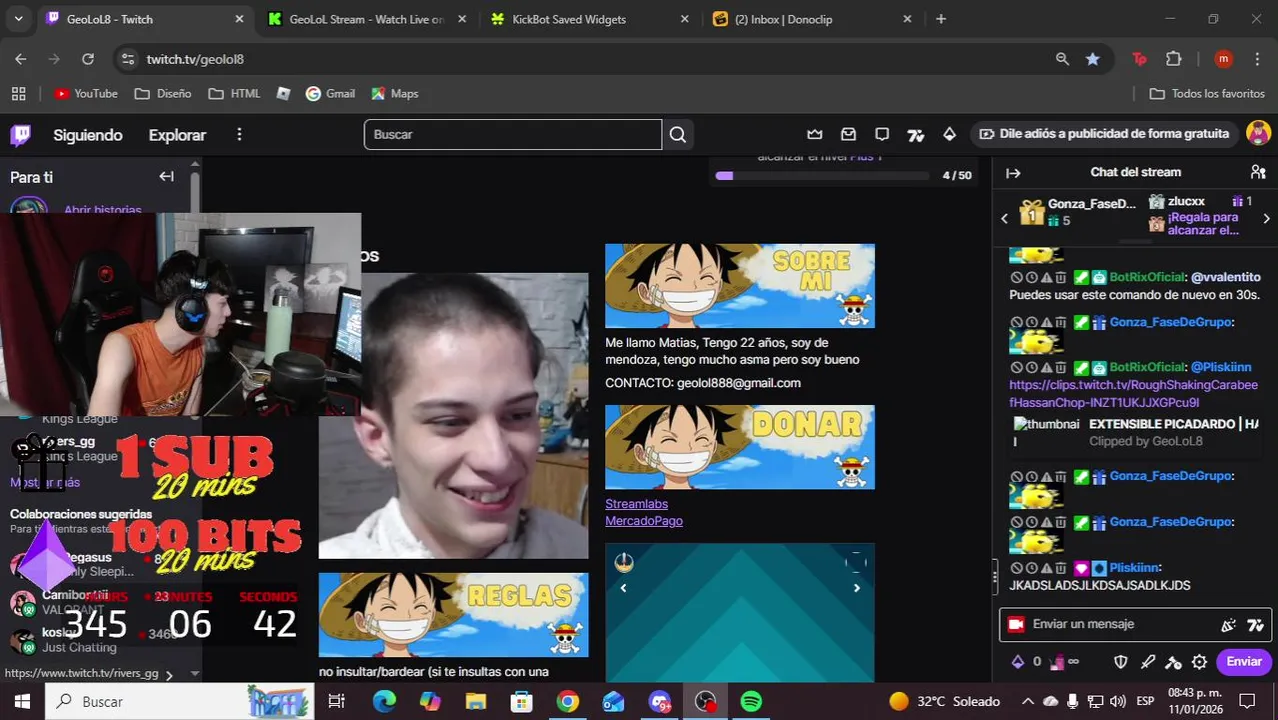Expand the chat leaderboard drag handle
This screenshot has width=1278, height=720.
point(1135,242)
